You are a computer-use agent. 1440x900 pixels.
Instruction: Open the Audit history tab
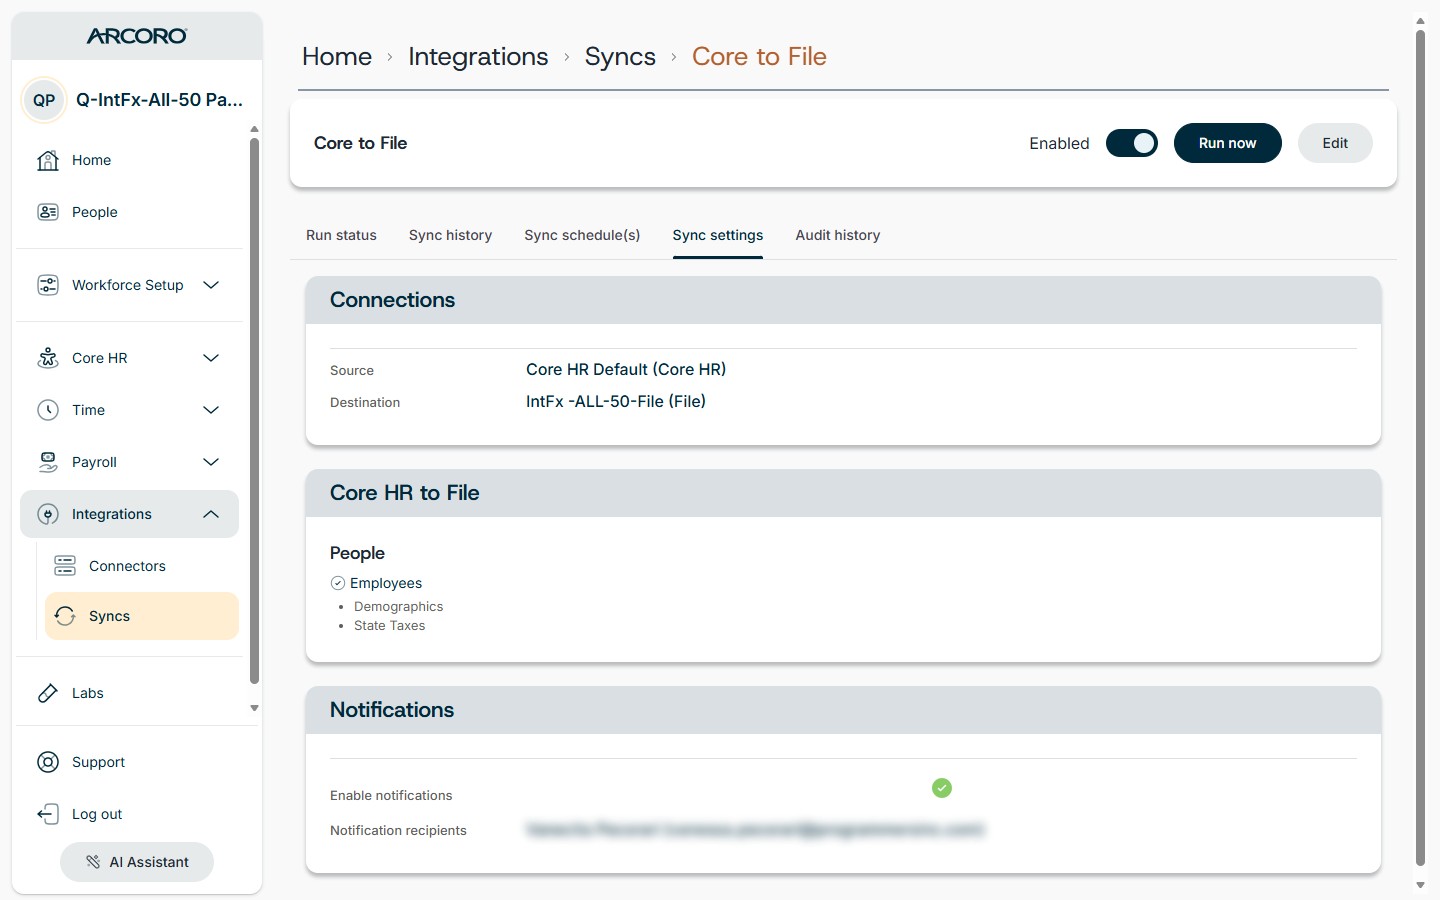(838, 235)
